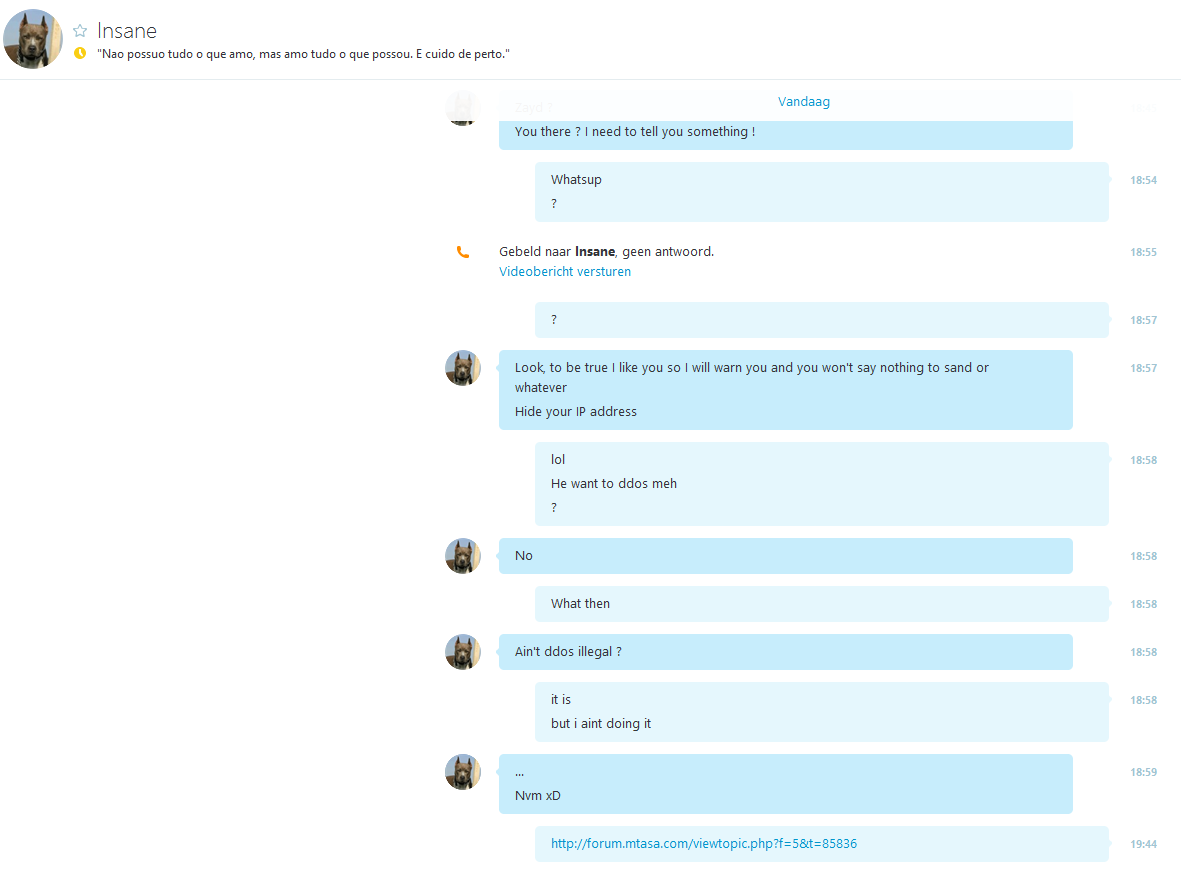Toggle the favorite star beside Insane
Screen dimensions: 1181x877
[80, 31]
